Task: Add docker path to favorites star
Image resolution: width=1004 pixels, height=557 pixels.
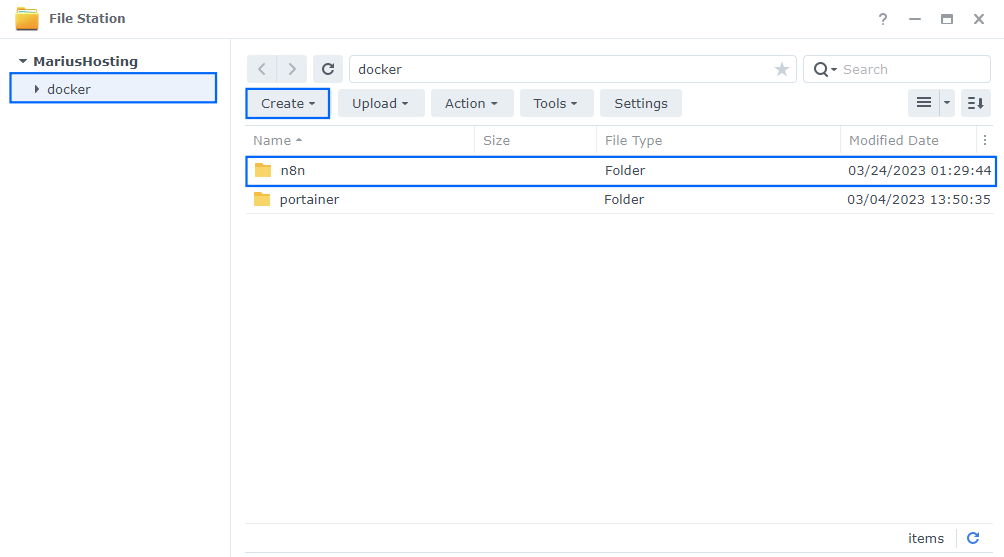Action: point(781,69)
